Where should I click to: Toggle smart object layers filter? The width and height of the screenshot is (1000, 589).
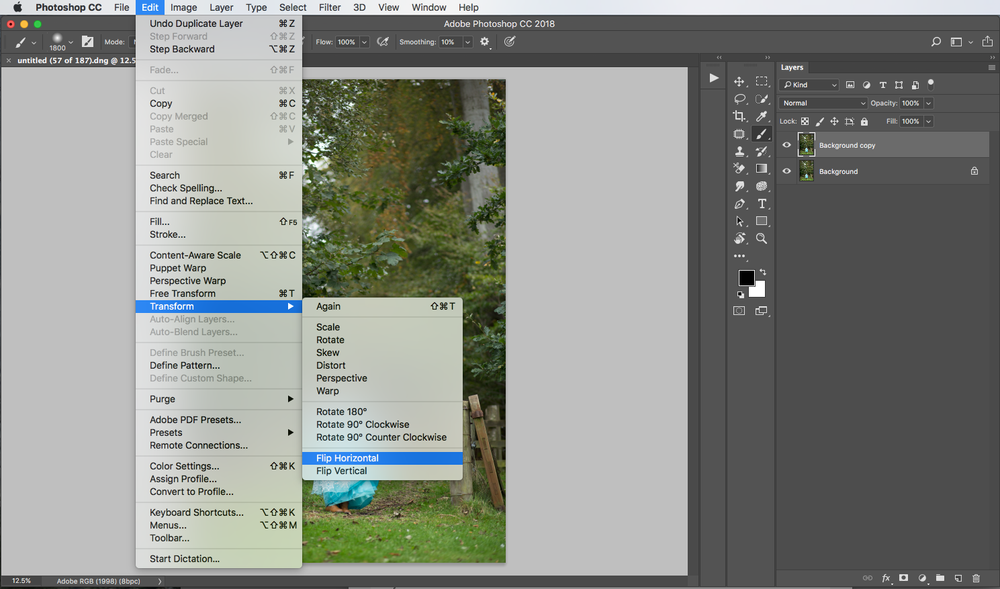(915, 85)
